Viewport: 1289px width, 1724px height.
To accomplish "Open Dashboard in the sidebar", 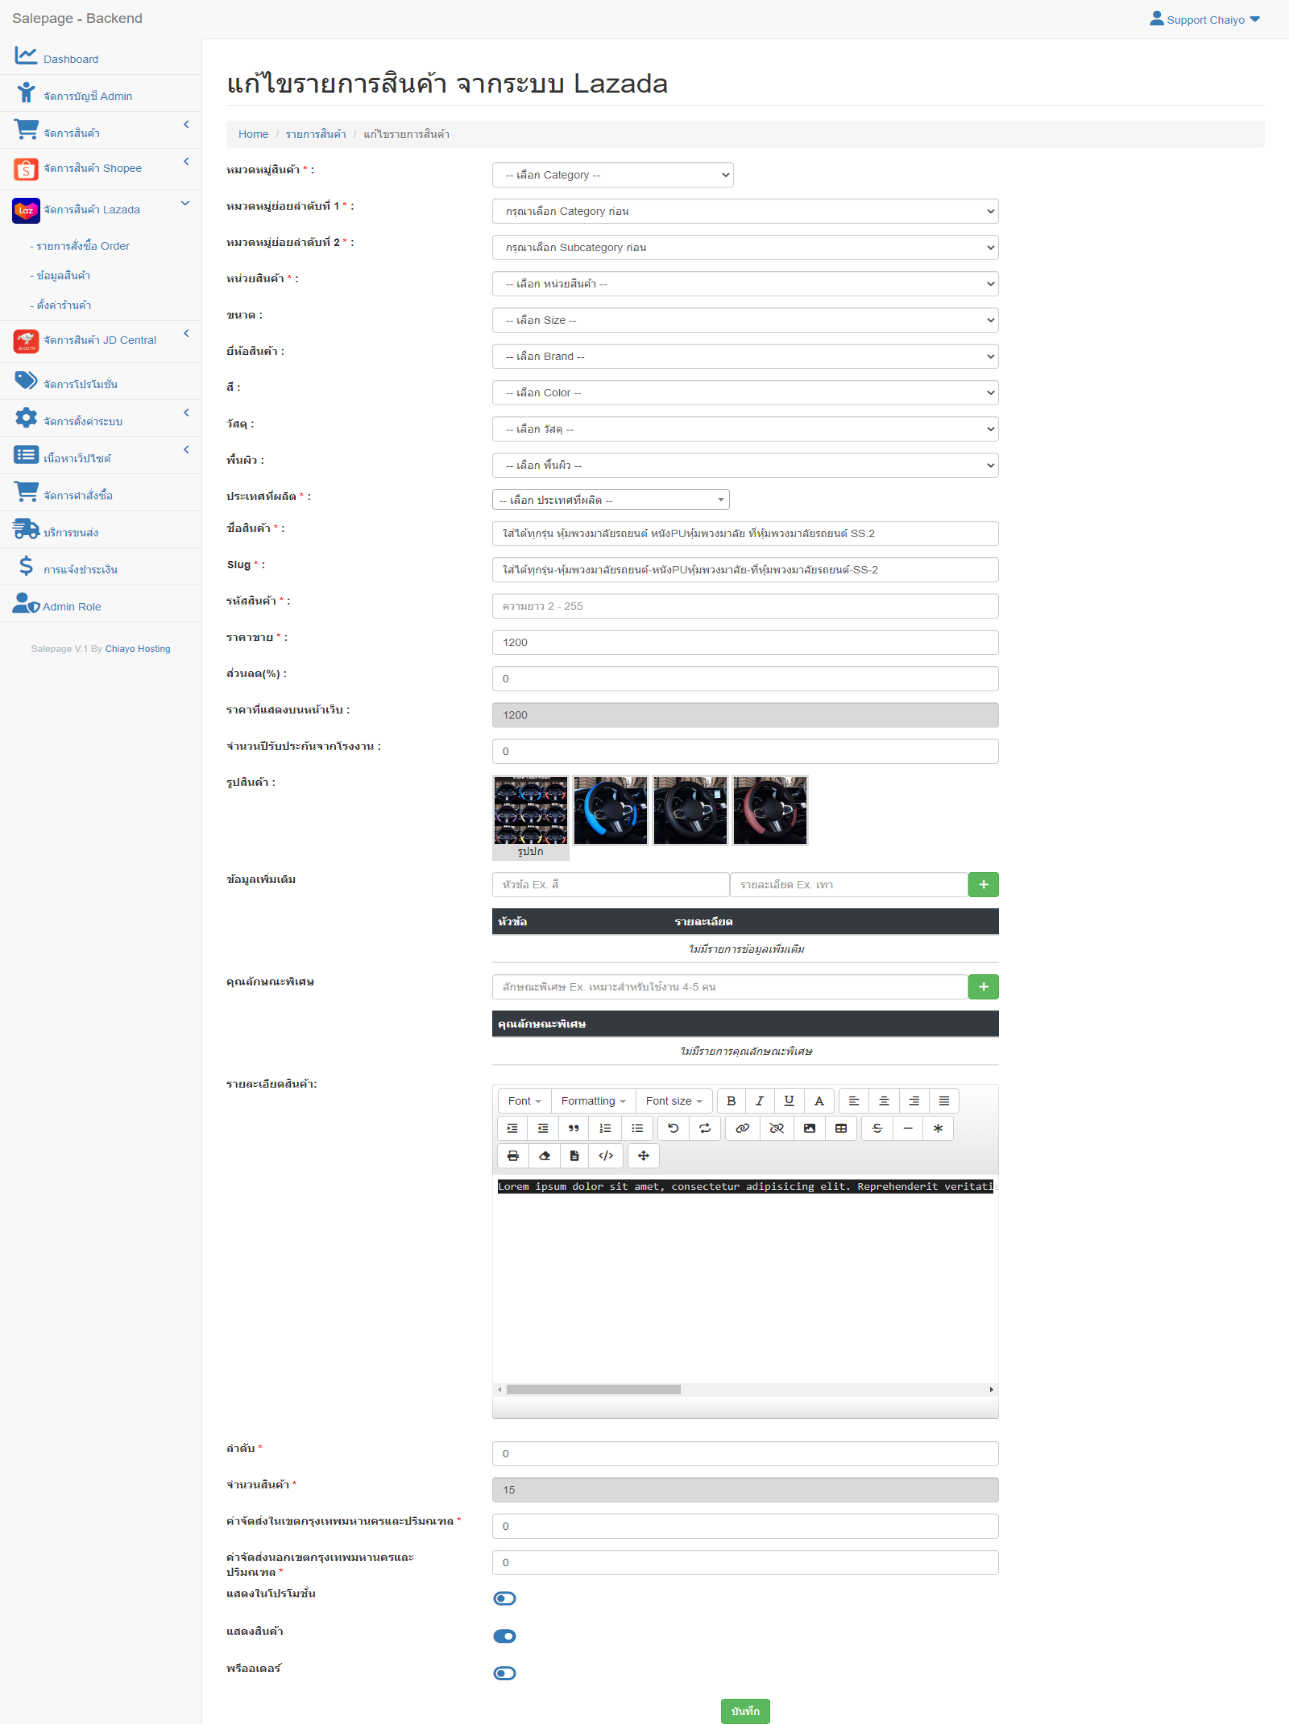I will [x=70, y=59].
